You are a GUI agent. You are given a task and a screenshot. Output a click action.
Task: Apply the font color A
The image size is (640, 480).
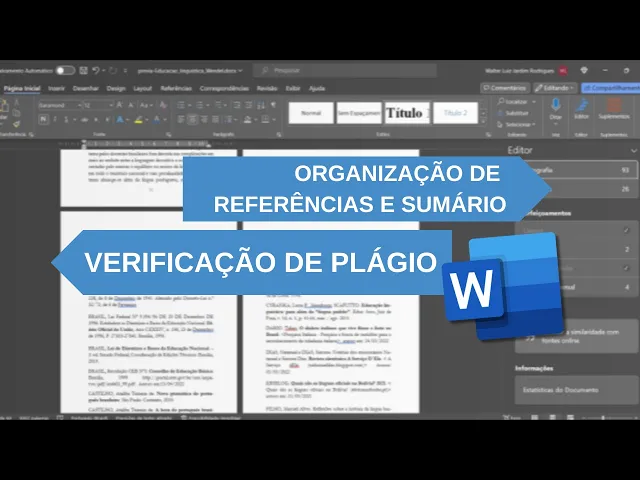(157, 120)
